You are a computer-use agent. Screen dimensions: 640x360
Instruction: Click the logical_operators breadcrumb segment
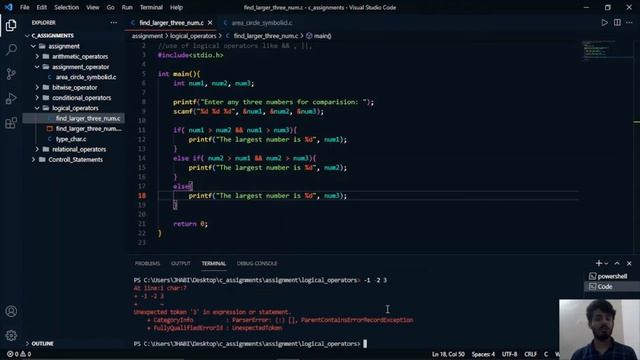[193, 36]
